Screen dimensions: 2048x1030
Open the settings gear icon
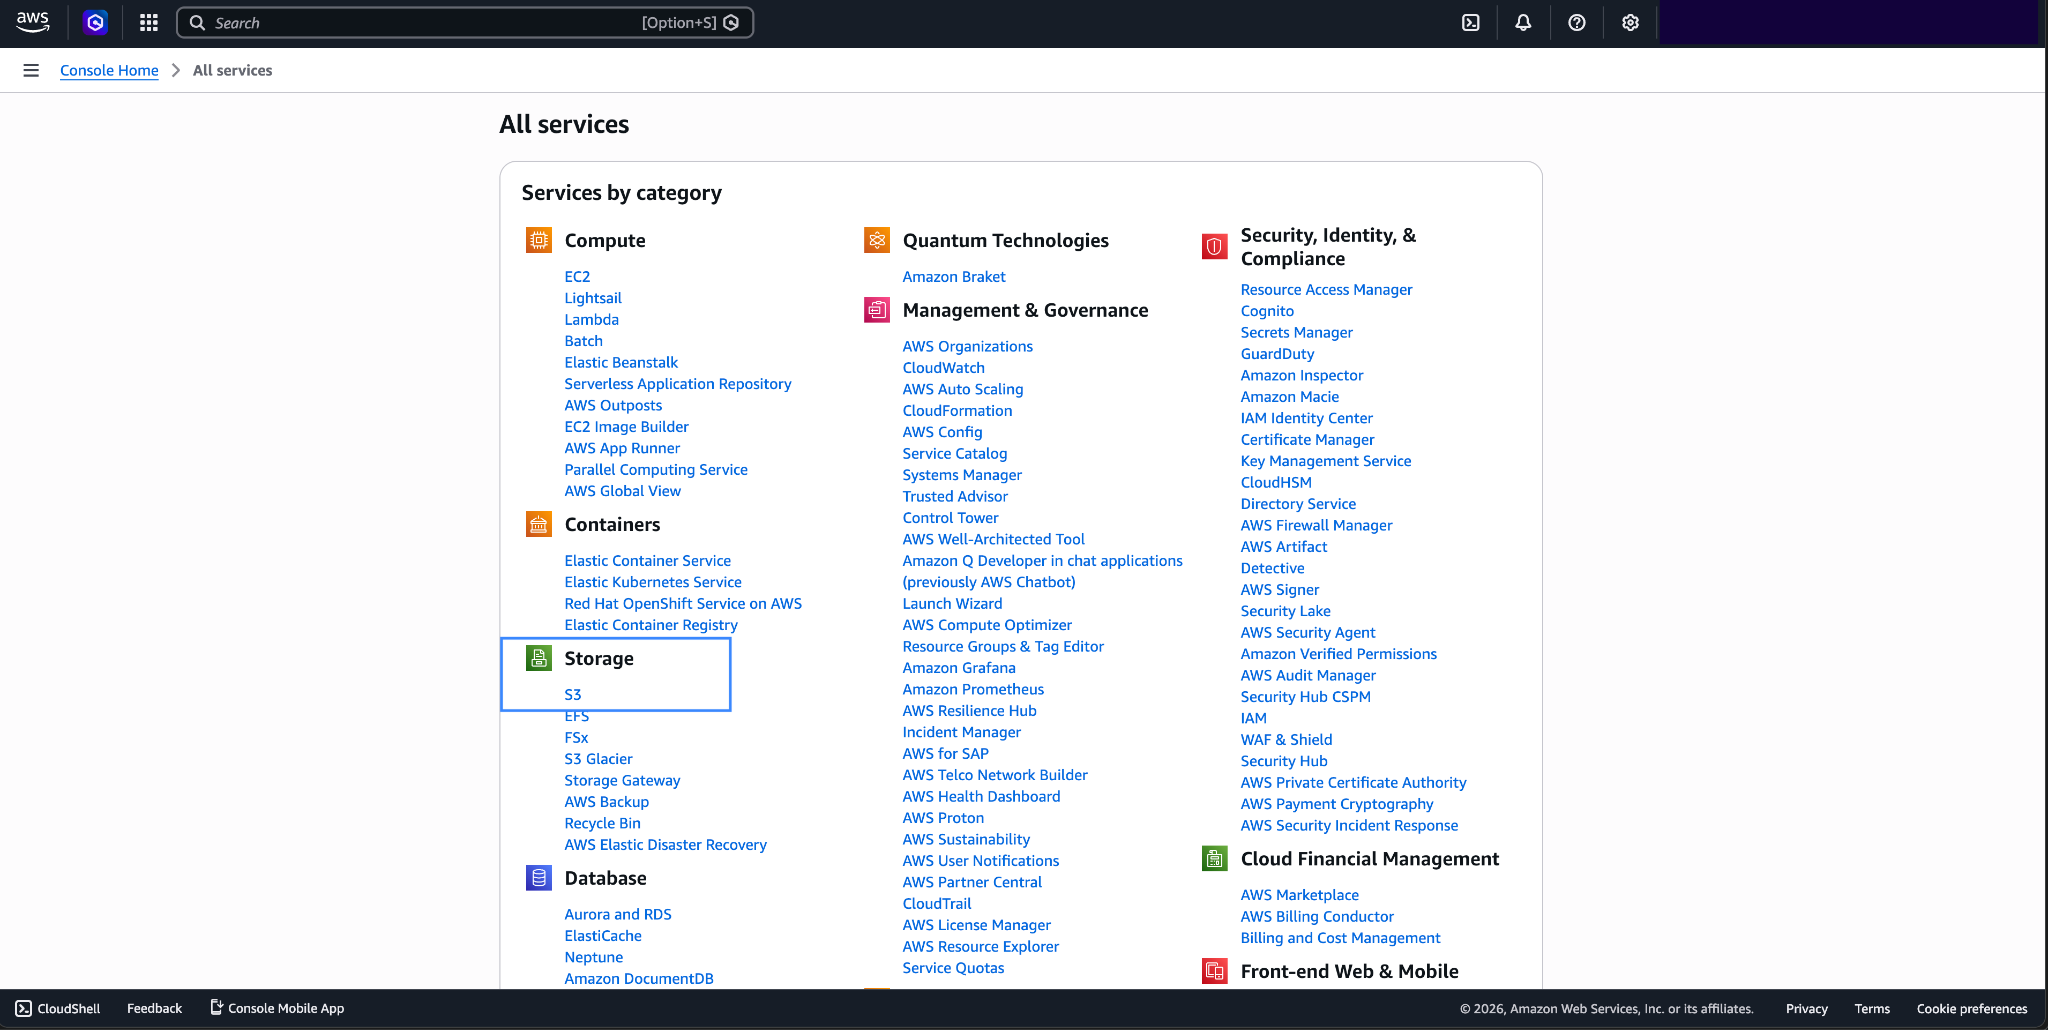point(1630,22)
